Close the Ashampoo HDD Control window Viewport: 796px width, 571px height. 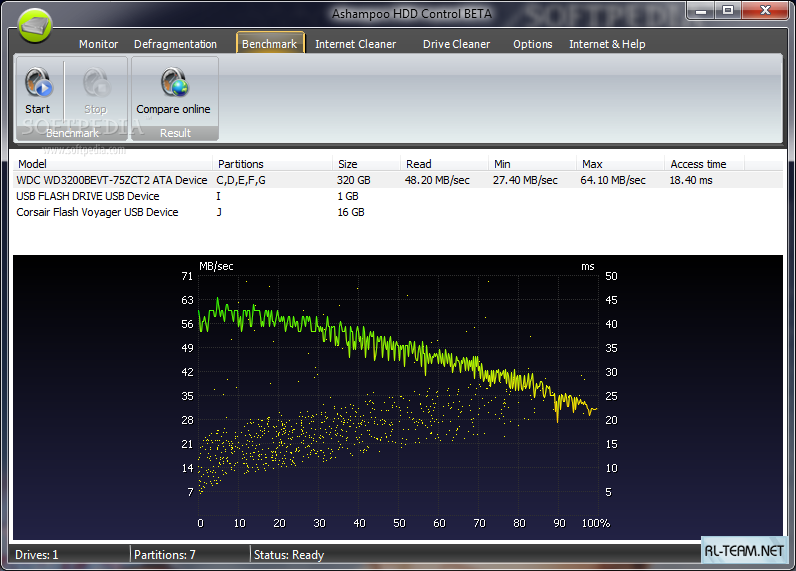(766, 10)
